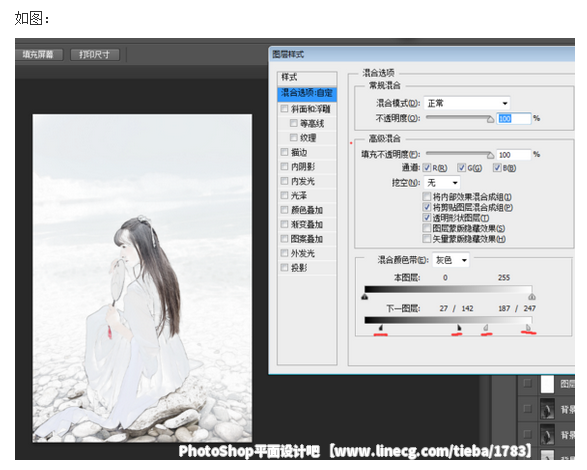Toggle 透明形状图层 checkbox

point(426,218)
